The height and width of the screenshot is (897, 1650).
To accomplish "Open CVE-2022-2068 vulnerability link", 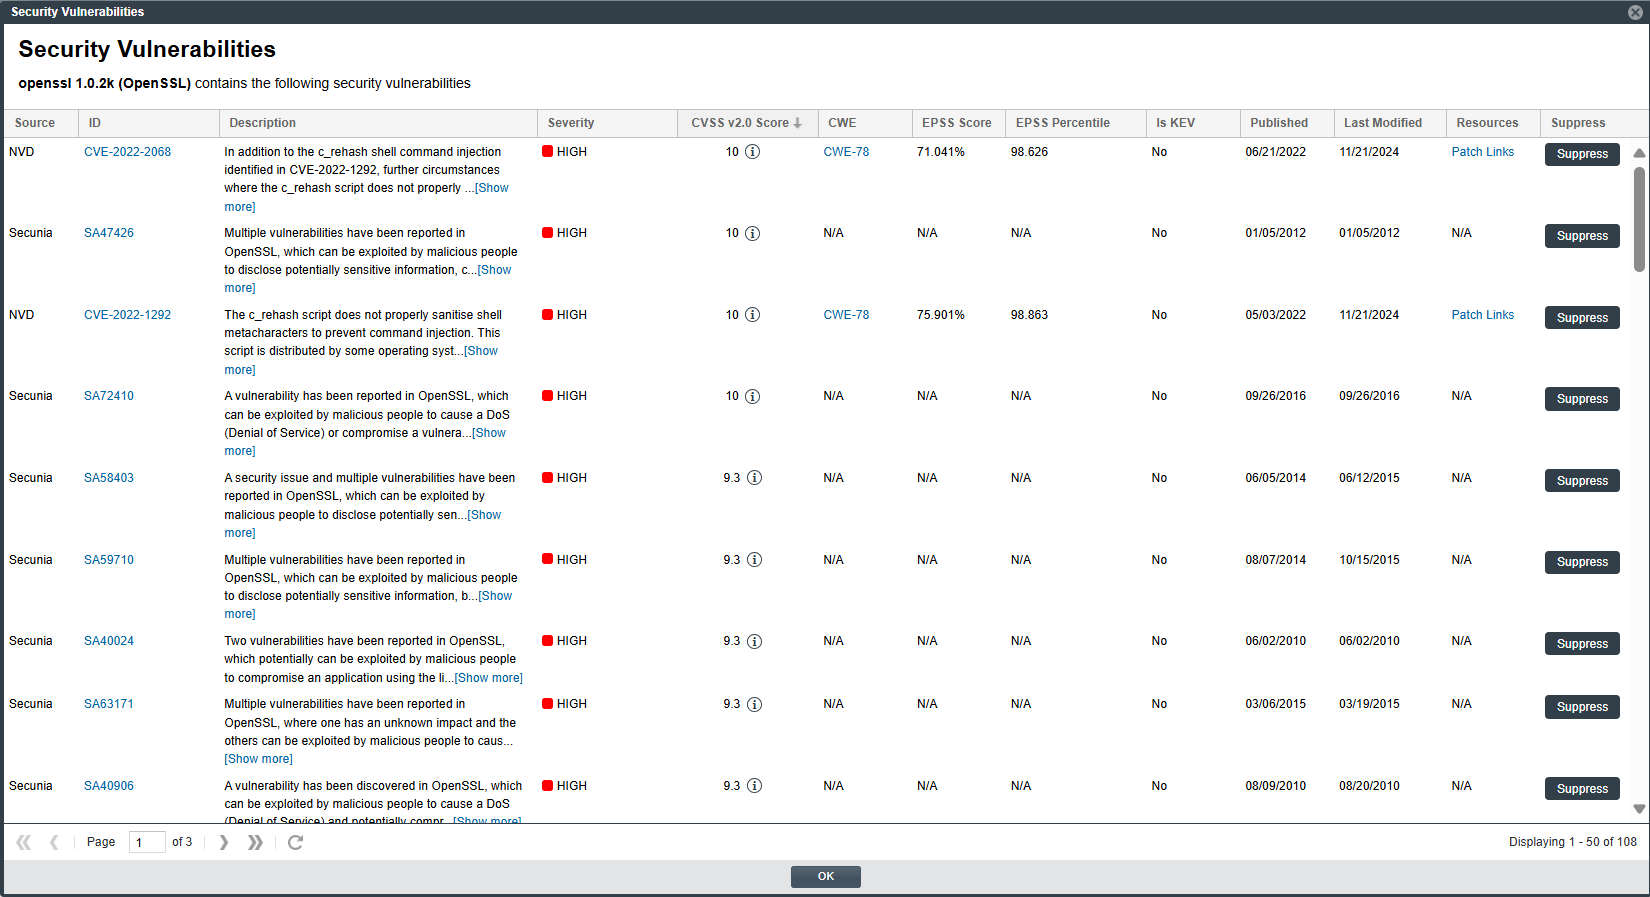I will click(x=127, y=152).
